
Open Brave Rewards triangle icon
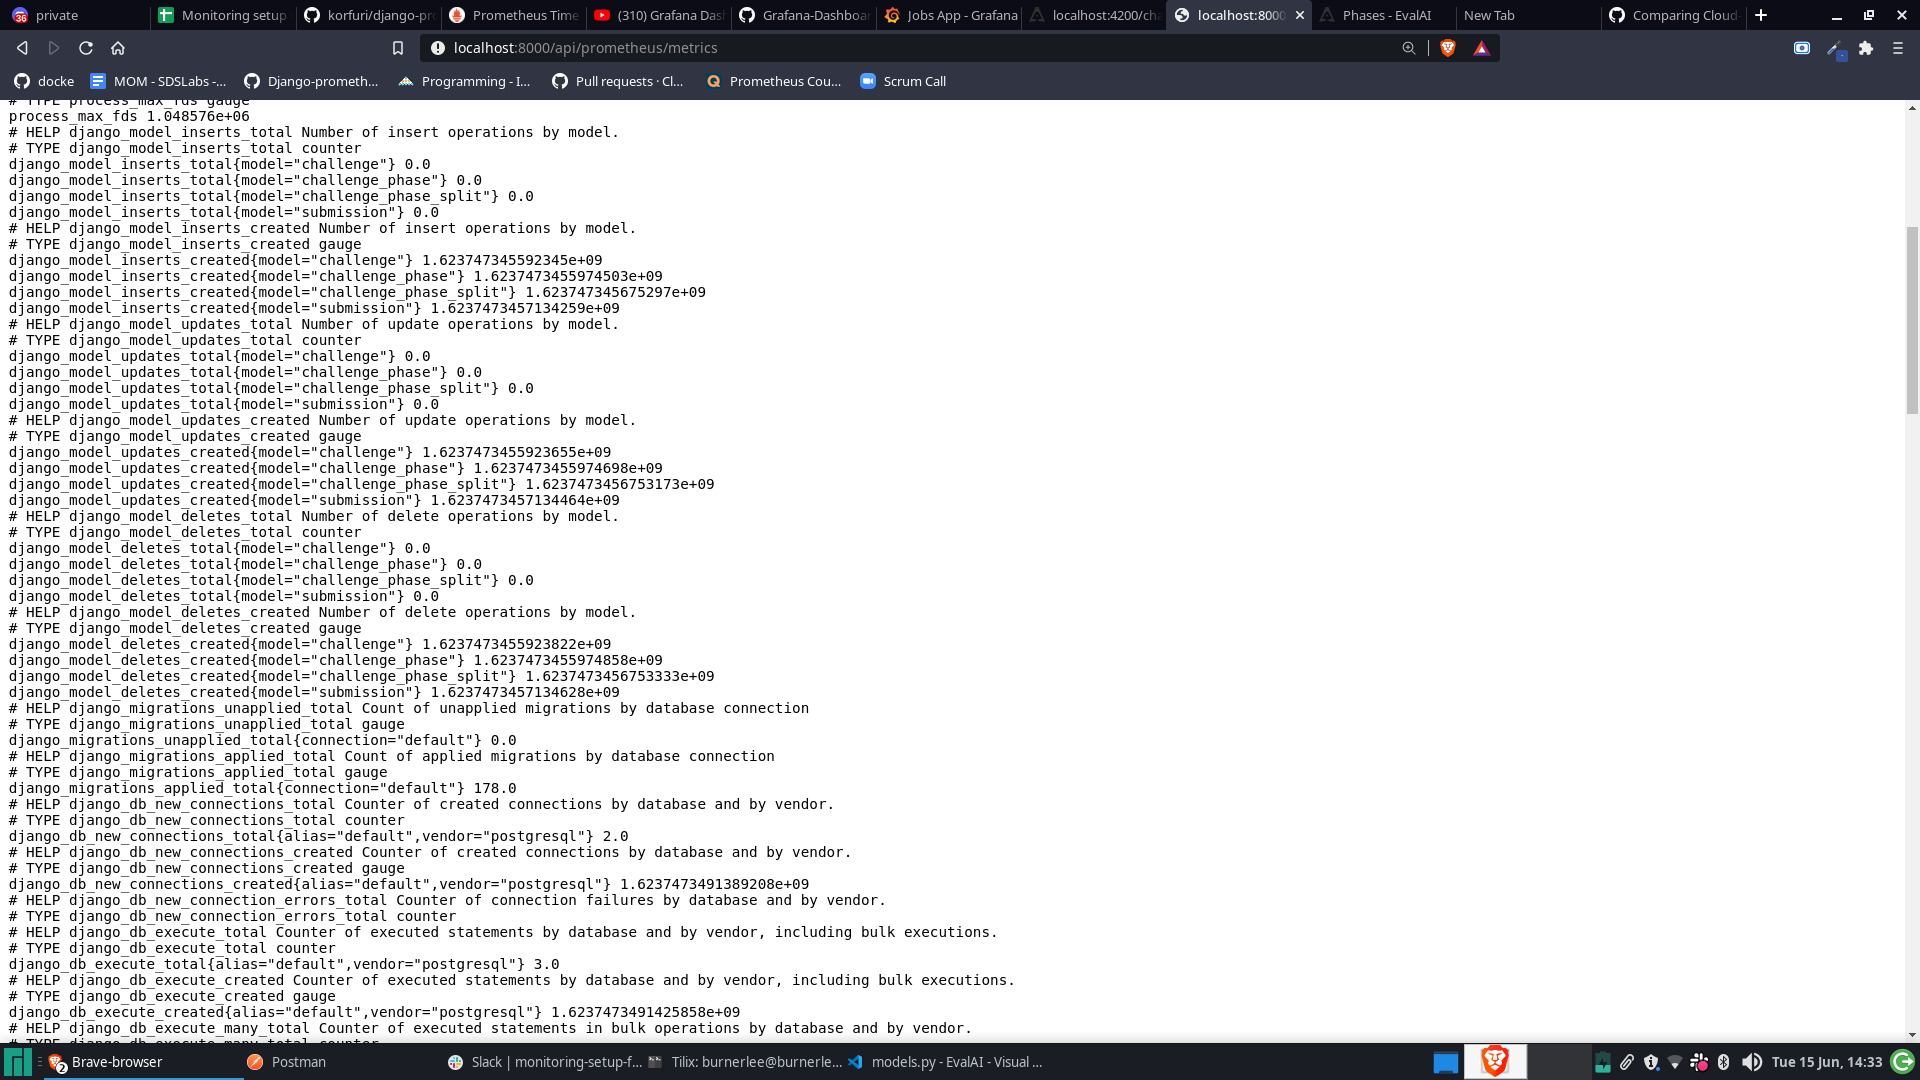1481,48
